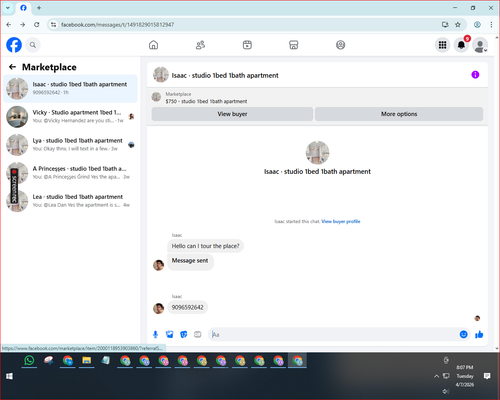Show hidden tray icons chevron
Viewport: 500px width, 400px height.
point(436,376)
